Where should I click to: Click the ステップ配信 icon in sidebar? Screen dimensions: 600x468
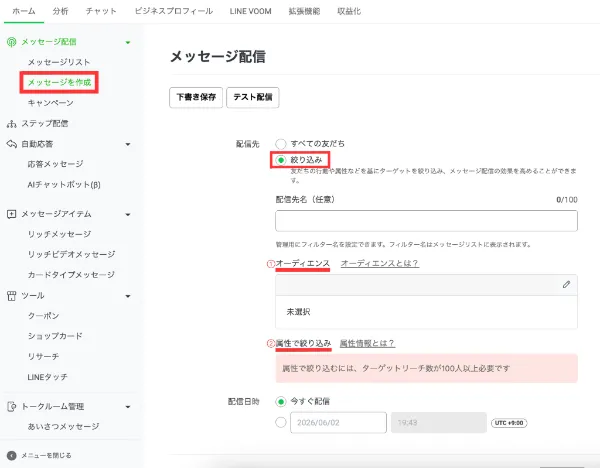click(x=11, y=124)
